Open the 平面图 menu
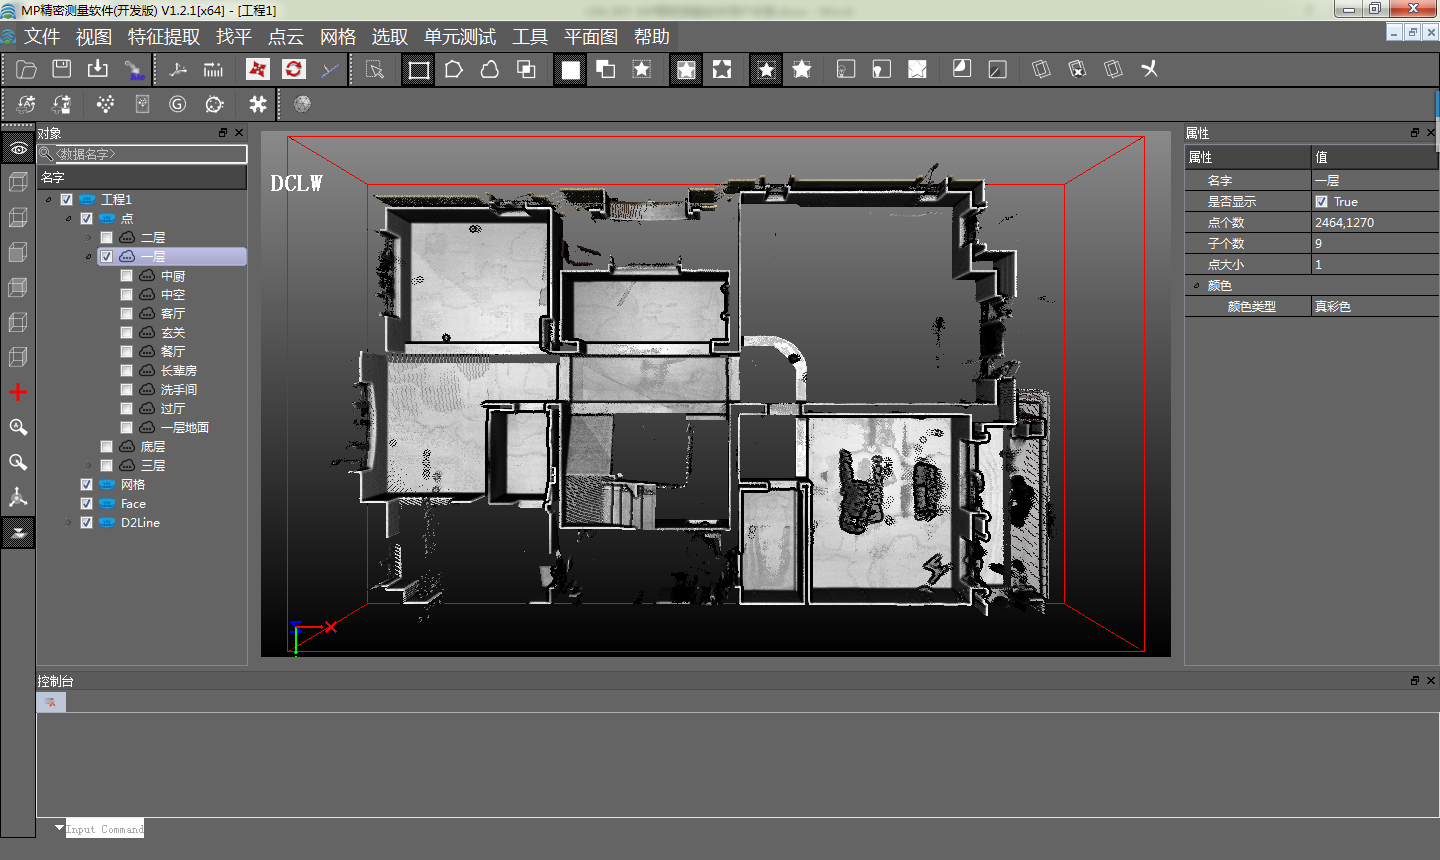Image resolution: width=1440 pixels, height=860 pixels. pyautogui.click(x=590, y=37)
